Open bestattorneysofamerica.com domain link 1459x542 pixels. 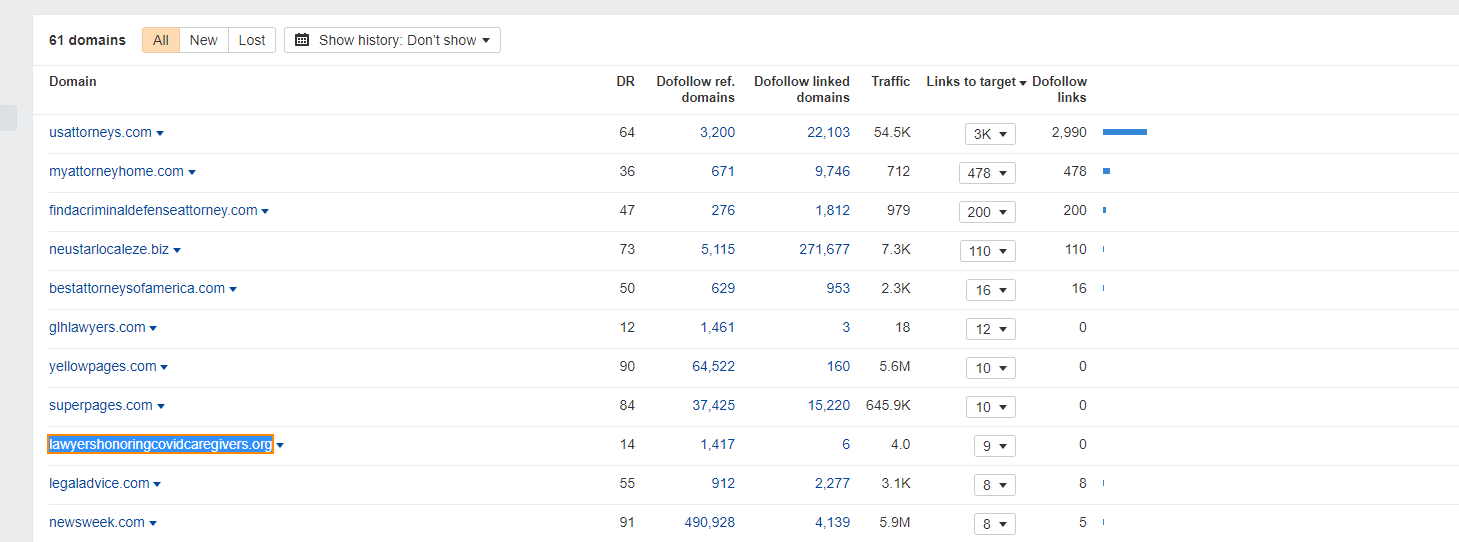click(x=137, y=288)
